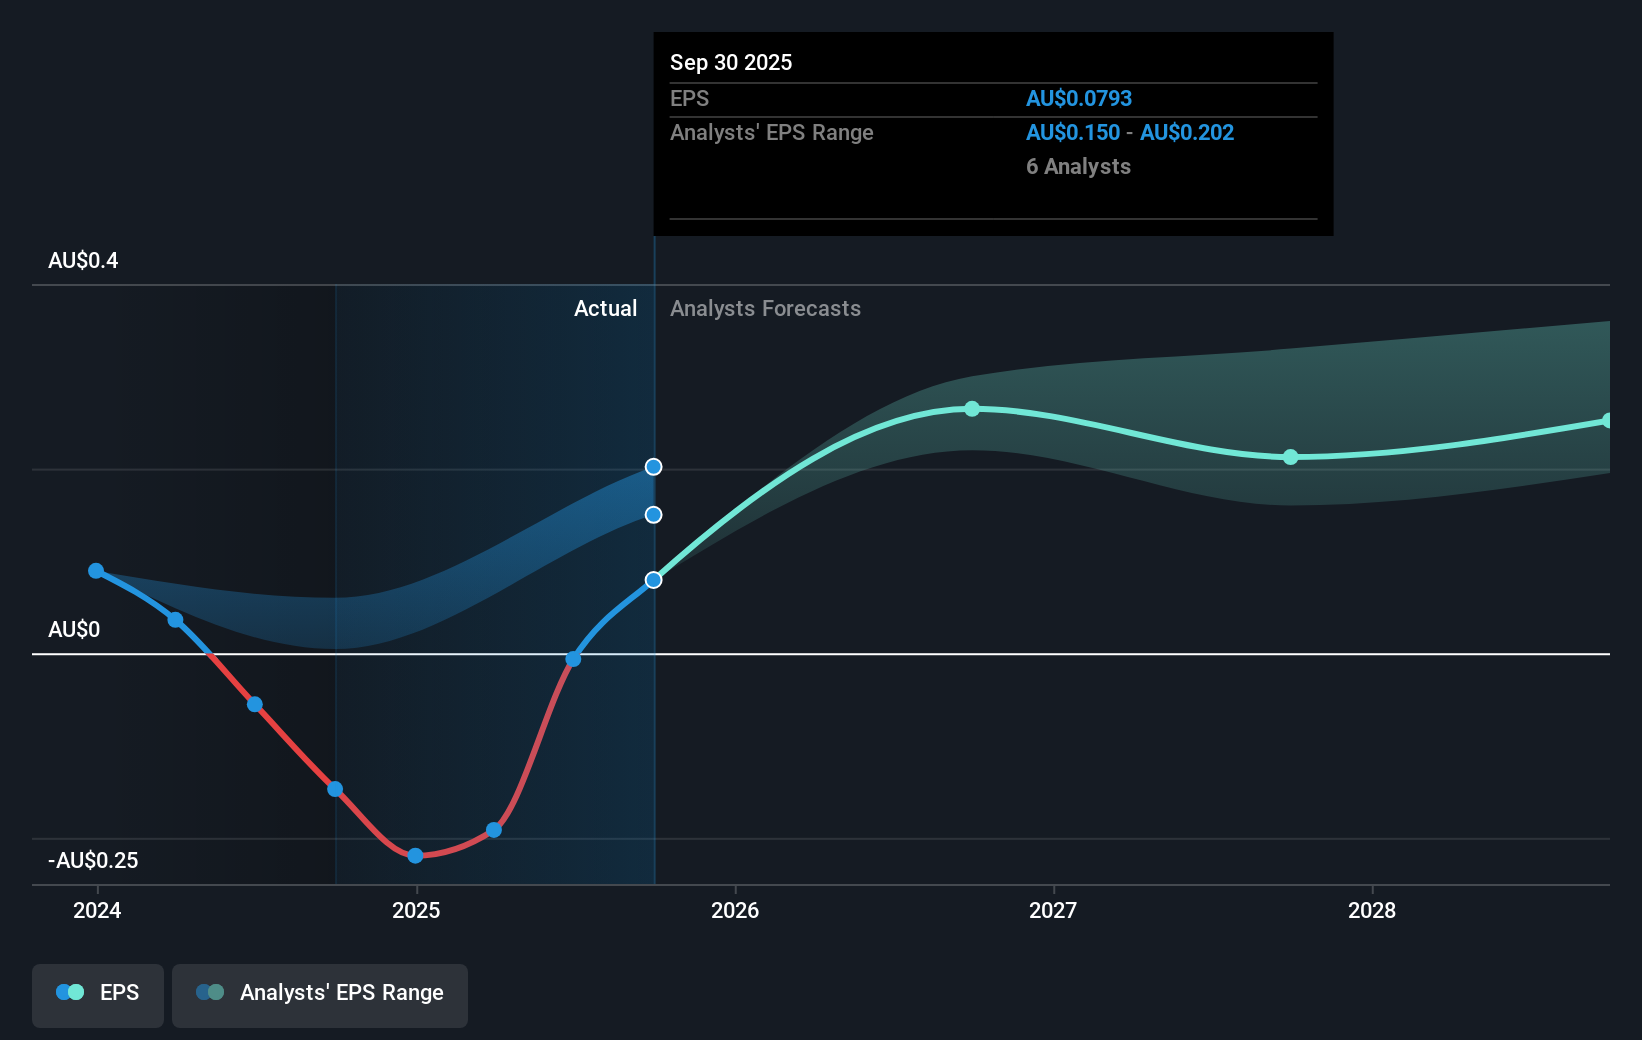1642x1040 pixels.
Task: Click the 2027 x-axis label
Action: [x=1053, y=910]
